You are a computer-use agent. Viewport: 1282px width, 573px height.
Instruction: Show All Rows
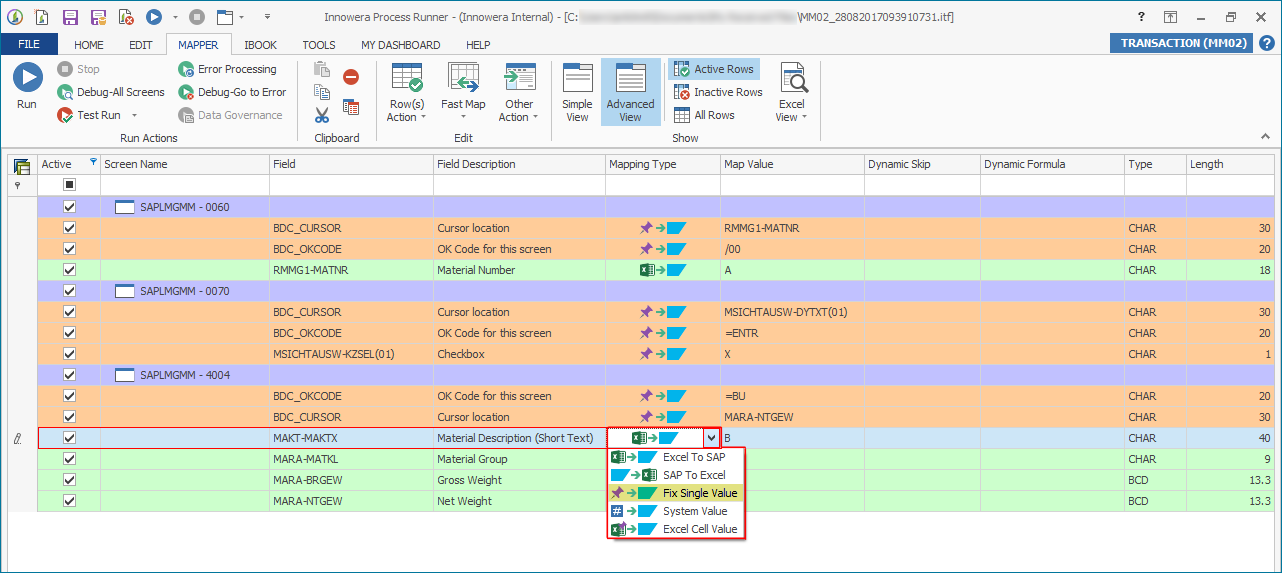pyautogui.click(x=713, y=115)
